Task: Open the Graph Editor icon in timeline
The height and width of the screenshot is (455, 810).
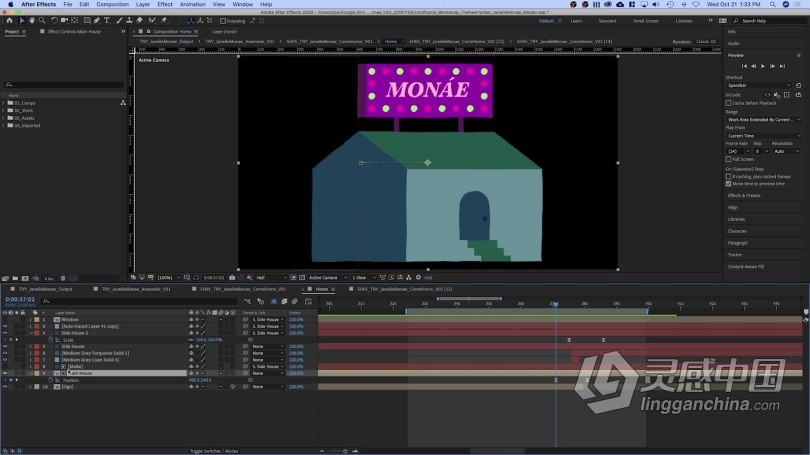Action: click(x=308, y=302)
